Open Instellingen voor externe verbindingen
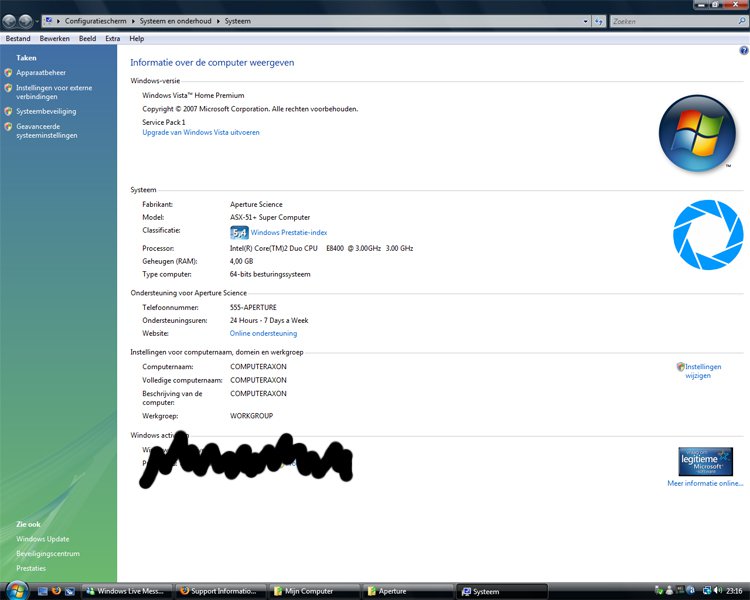750x600 pixels. pyautogui.click(x=54, y=92)
